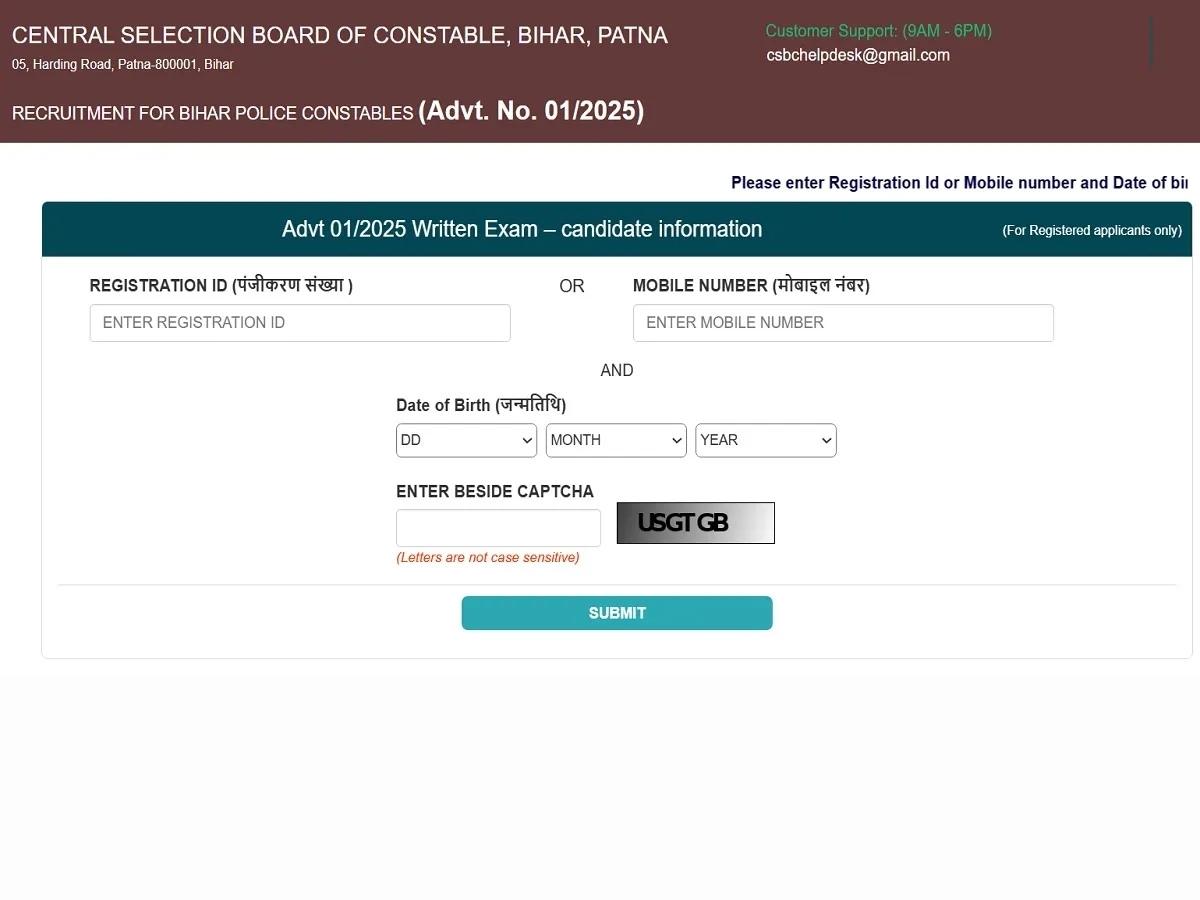
Task: Open the DD day dropdown
Action: tap(466, 440)
